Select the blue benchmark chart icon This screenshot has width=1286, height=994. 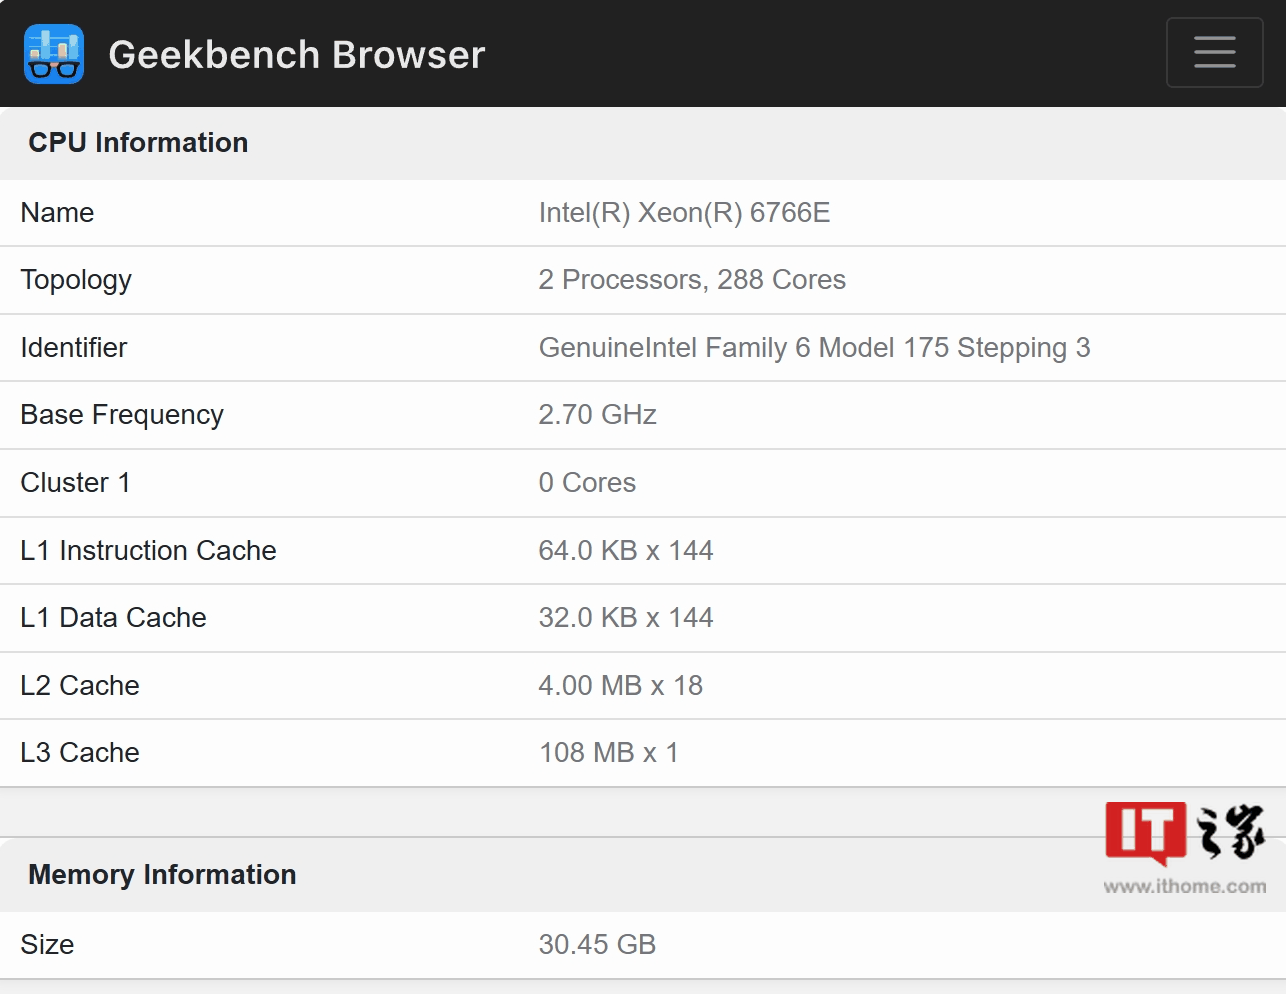pyautogui.click(x=53, y=44)
